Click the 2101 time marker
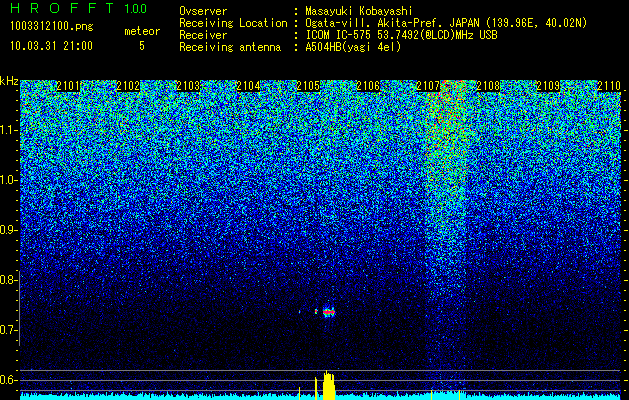The image size is (629, 400). pos(68,86)
